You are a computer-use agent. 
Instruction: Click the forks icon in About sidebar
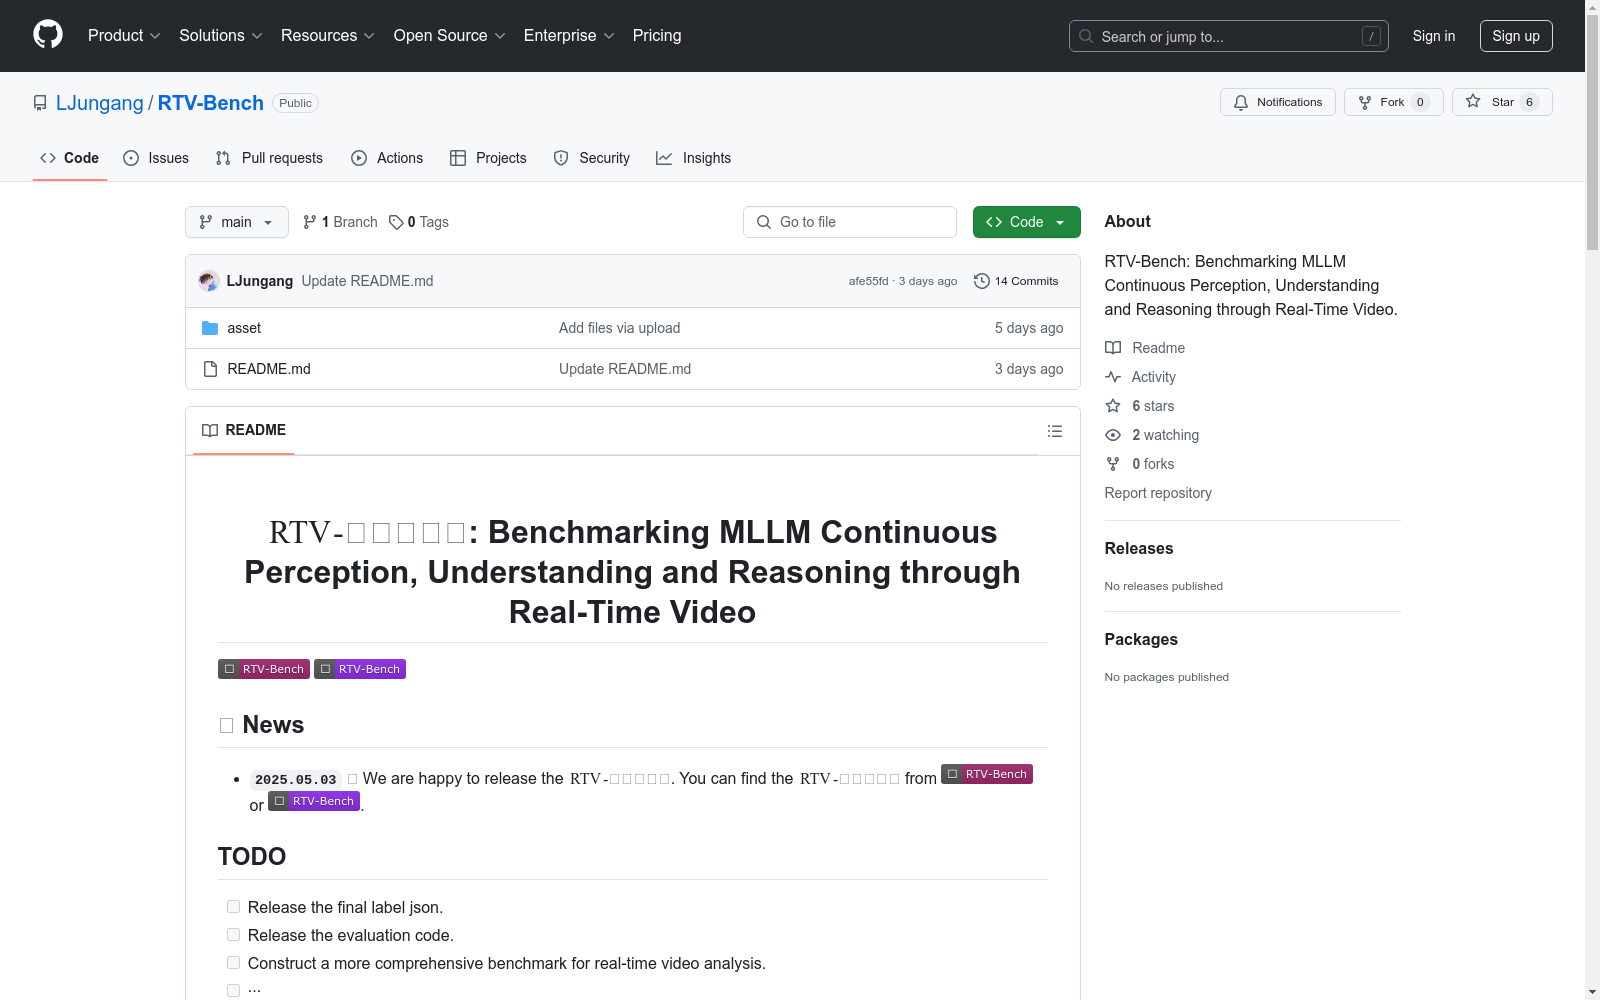(1113, 464)
